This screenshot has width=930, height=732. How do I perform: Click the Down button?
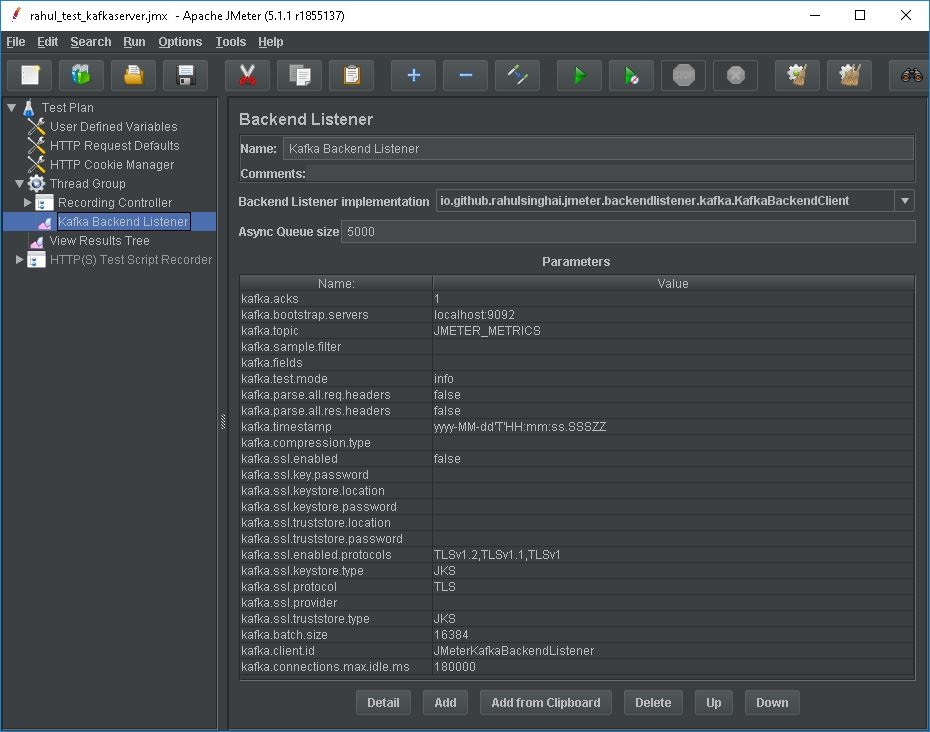tap(772, 702)
